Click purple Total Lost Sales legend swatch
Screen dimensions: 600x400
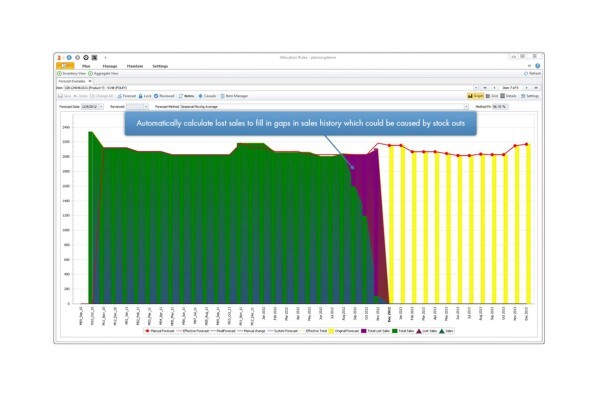[364, 331]
